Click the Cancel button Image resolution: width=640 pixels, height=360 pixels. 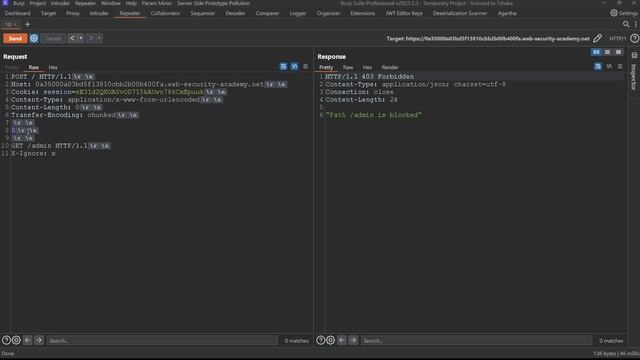coord(53,38)
